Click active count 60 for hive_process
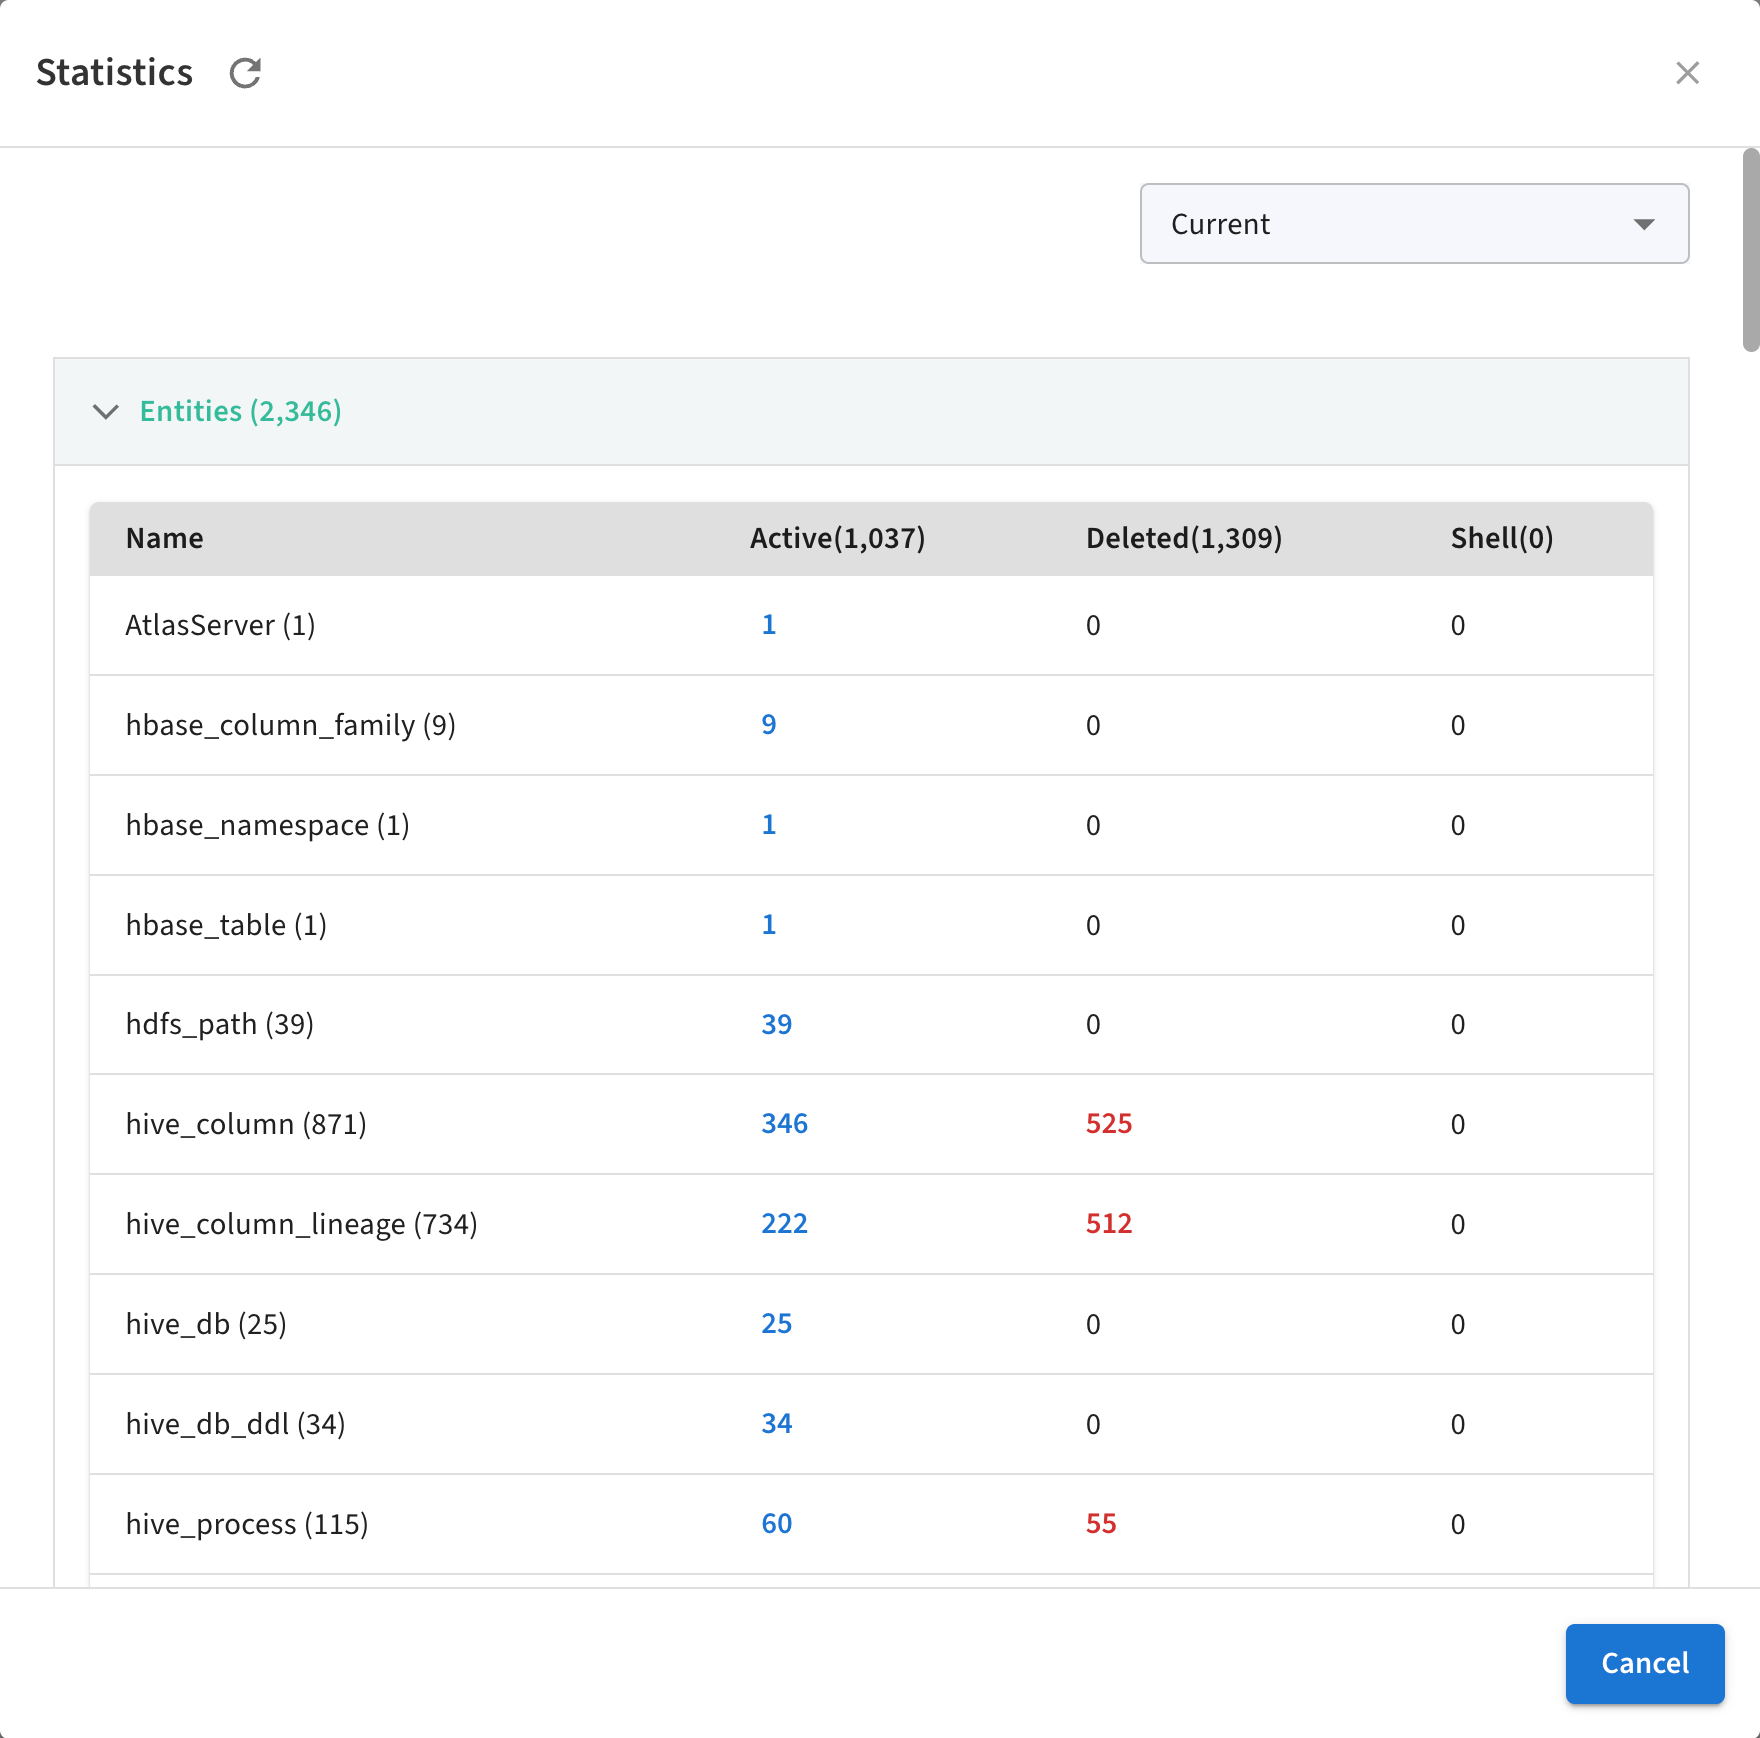This screenshot has width=1760, height=1738. (776, 1524)
